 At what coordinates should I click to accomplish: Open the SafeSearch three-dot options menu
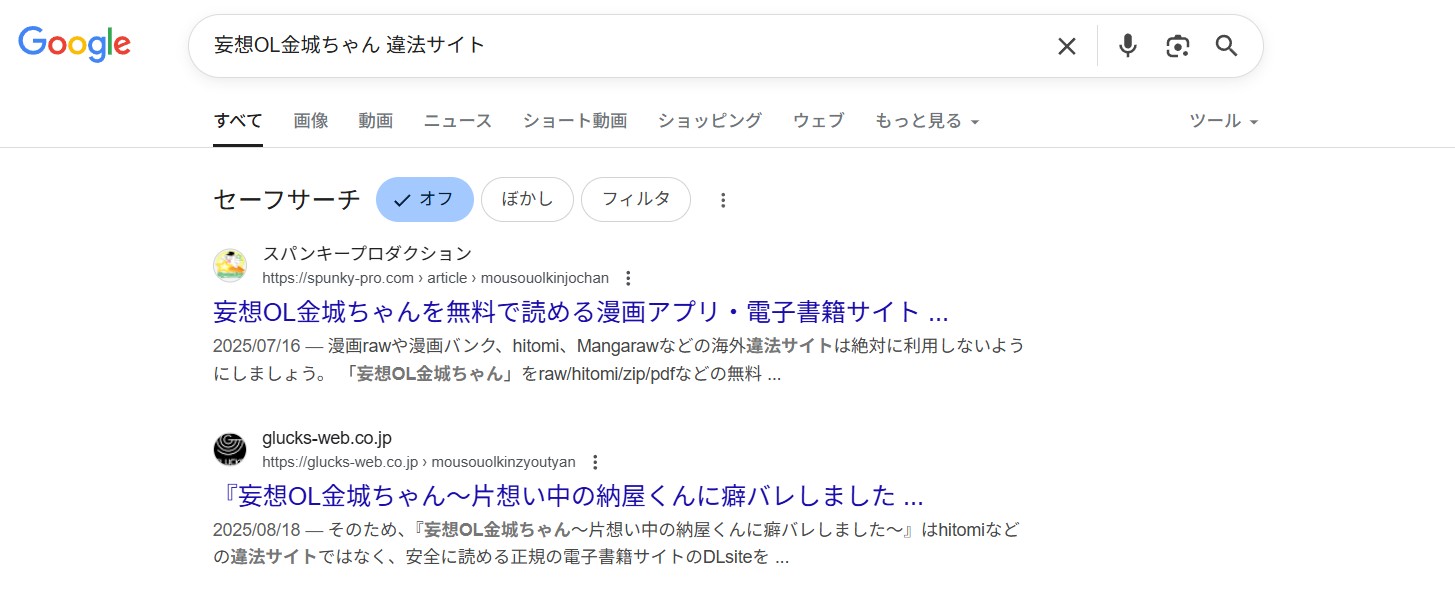pyautogui.click(x=722, y=200)
